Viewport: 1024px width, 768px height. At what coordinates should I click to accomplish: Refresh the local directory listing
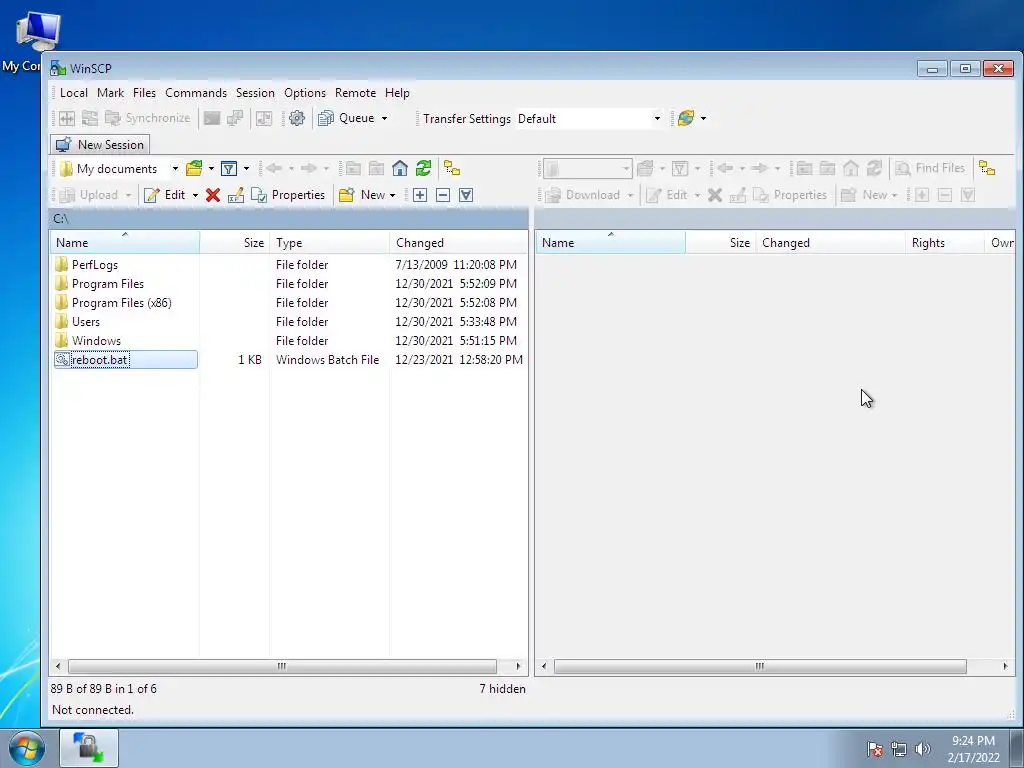423,168
